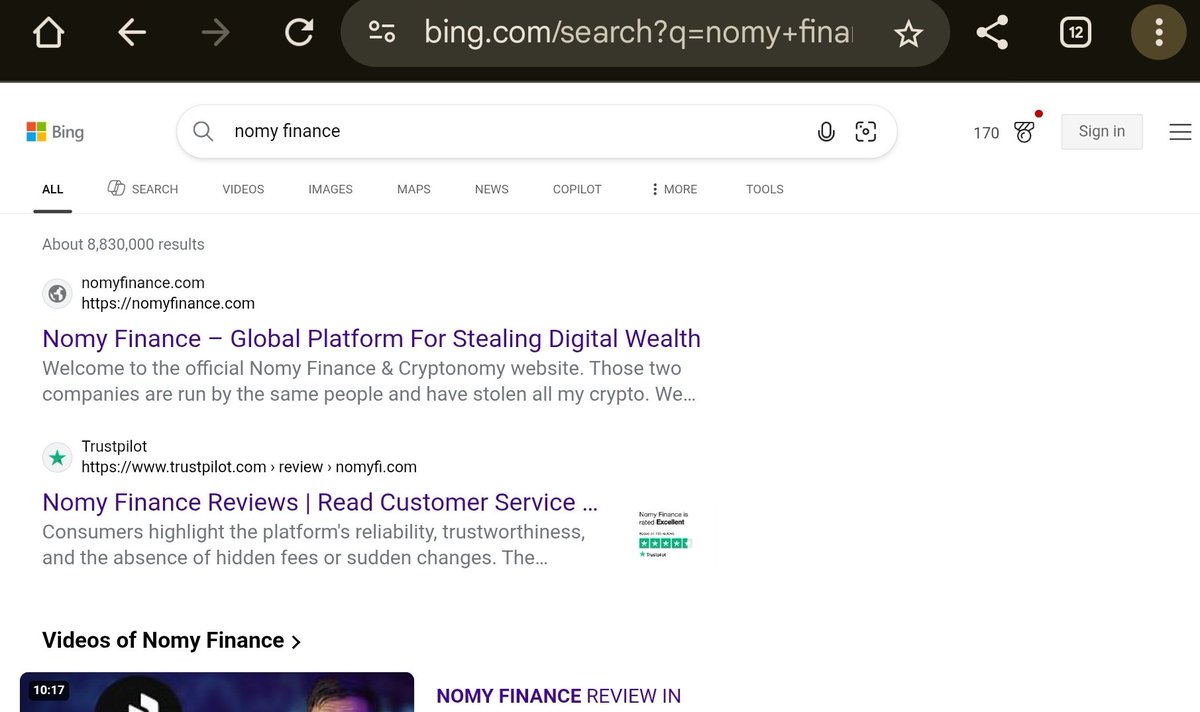The height and width of the screenshot is (712, 1200).
Task: Open visual search camera icon
Action: [866, 132]
